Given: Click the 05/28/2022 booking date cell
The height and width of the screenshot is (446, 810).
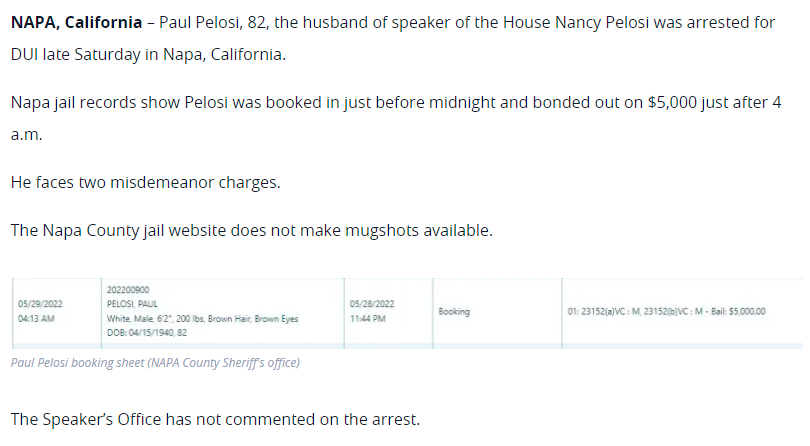Looking at the screenshot, I should point(372,304).
